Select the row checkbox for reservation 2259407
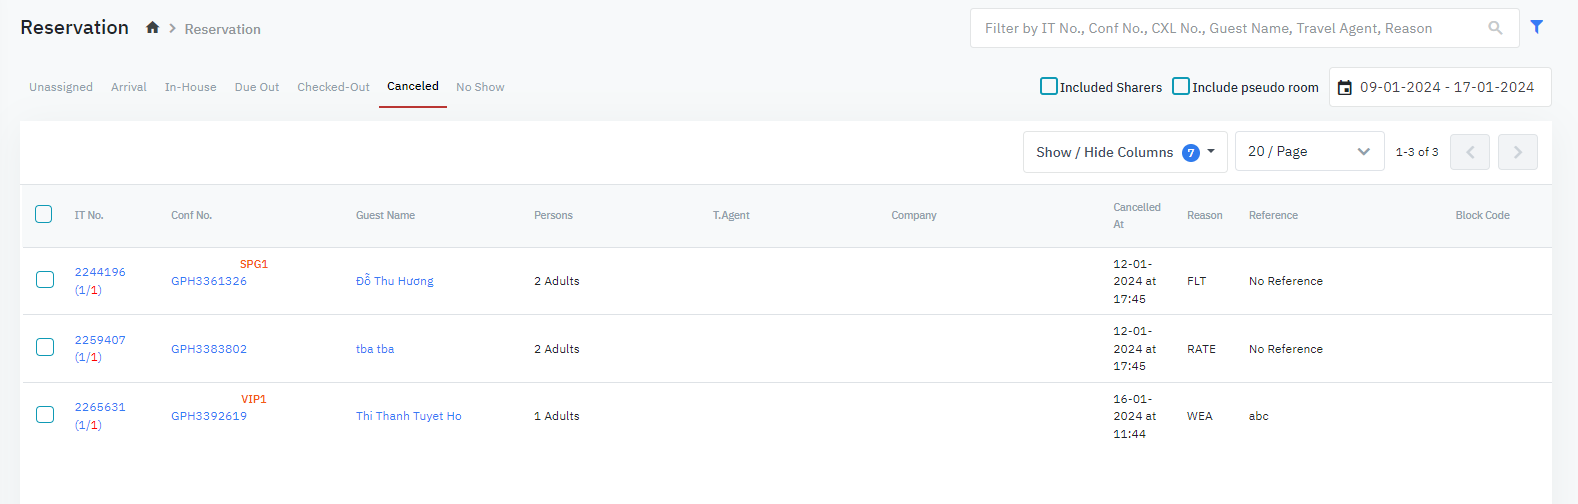 point(45,347)
